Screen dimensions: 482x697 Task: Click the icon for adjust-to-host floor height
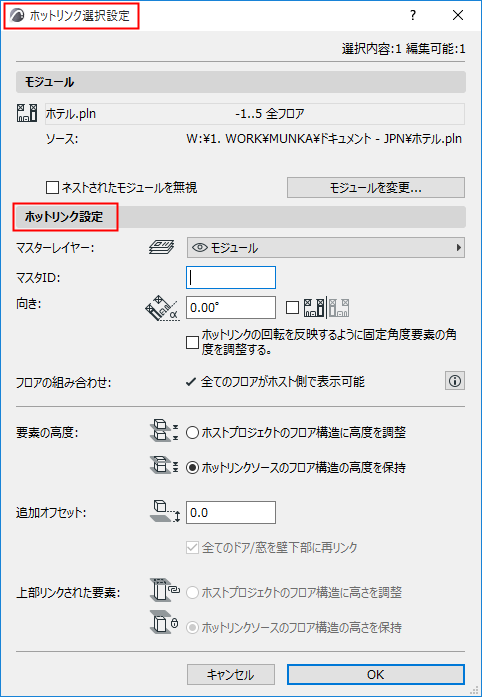click(x=164, y=431)
